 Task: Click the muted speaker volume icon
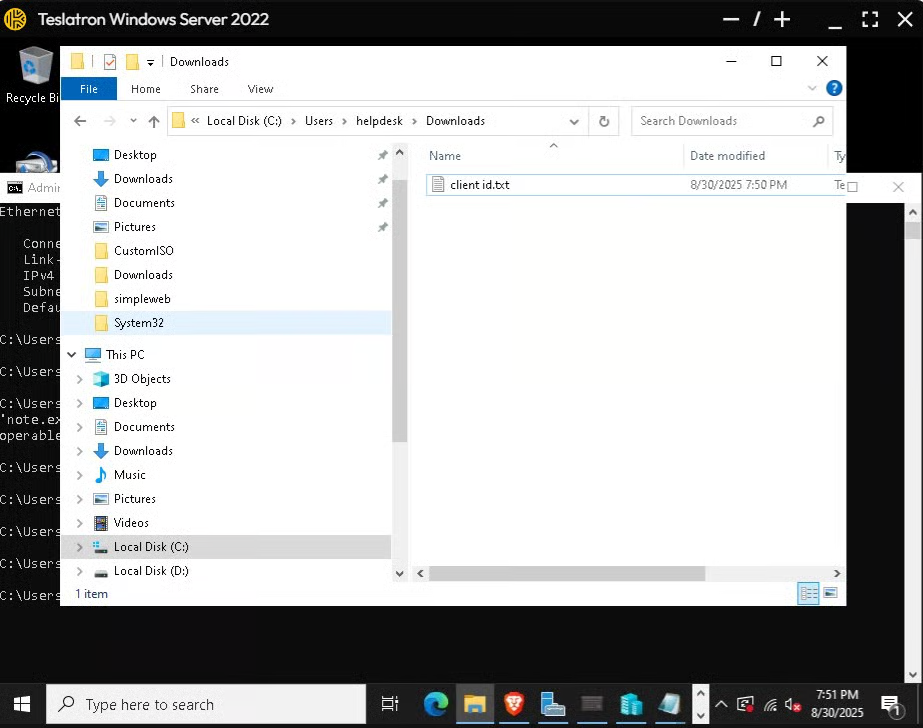[793, 704]
